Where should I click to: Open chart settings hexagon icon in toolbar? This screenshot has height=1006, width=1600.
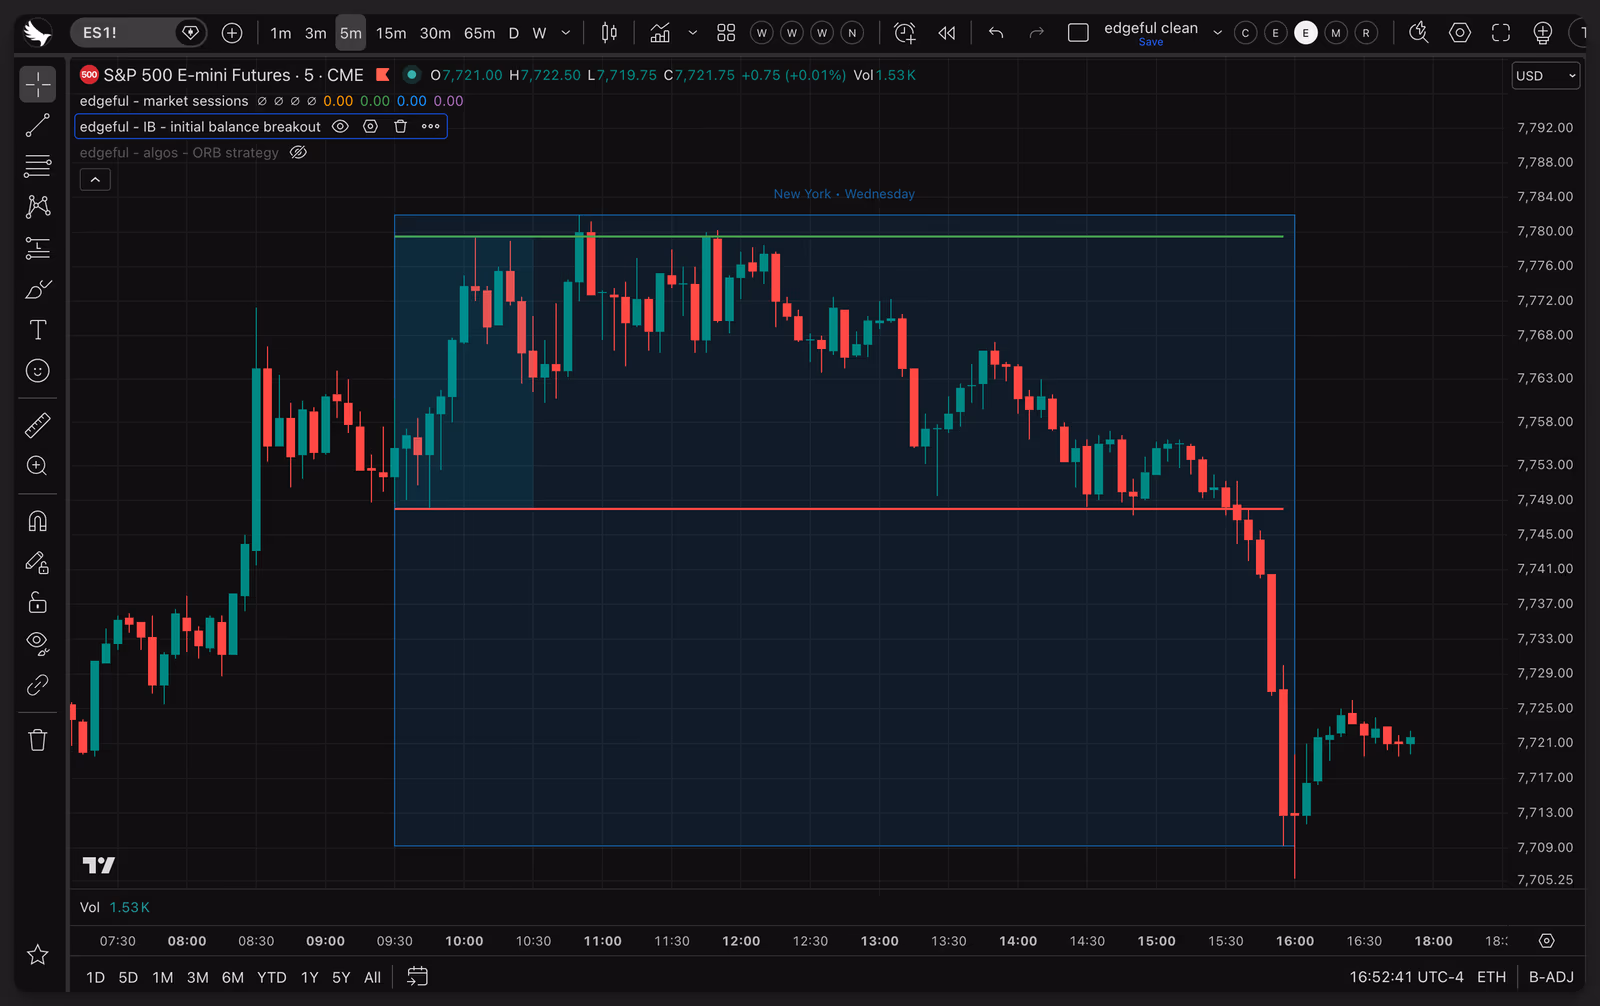[x=1460, y=33]
